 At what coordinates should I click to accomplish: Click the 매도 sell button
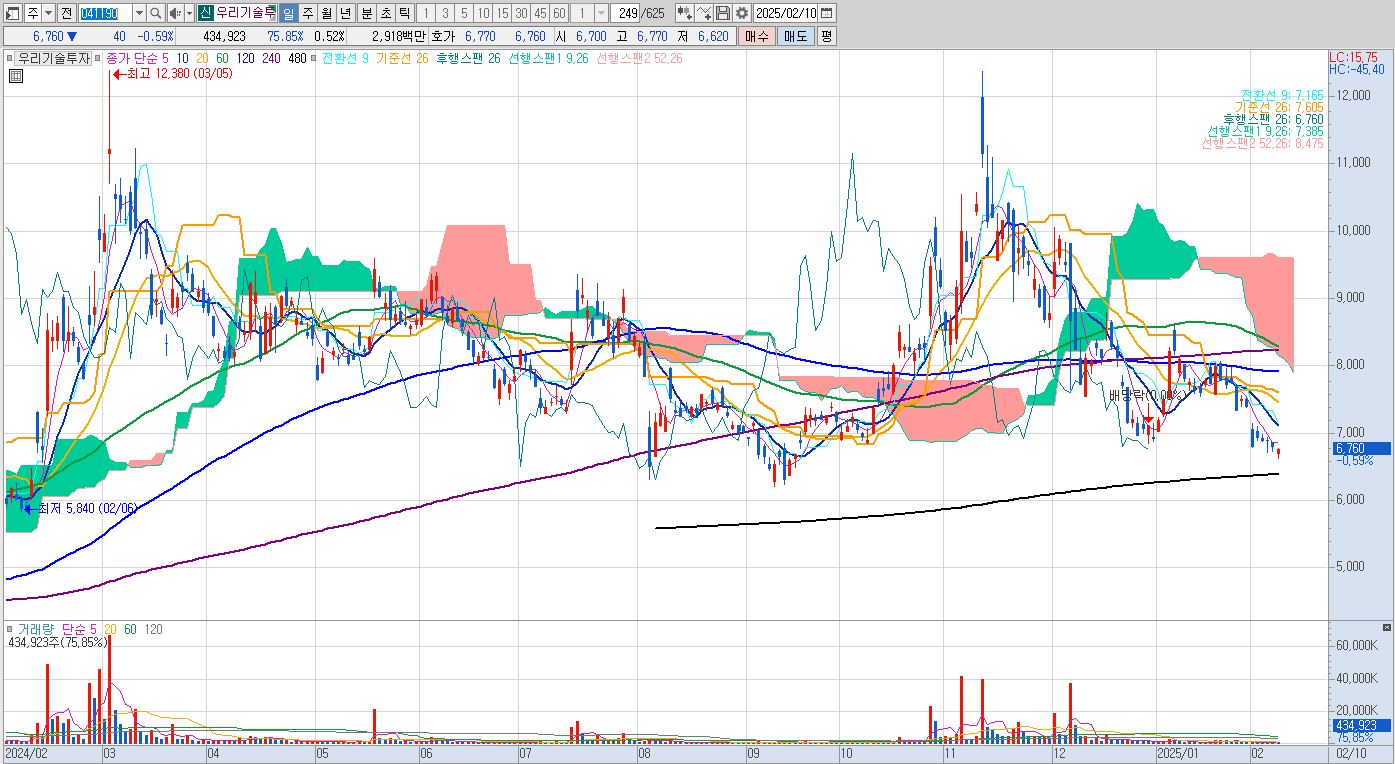[x=796, y=36]
